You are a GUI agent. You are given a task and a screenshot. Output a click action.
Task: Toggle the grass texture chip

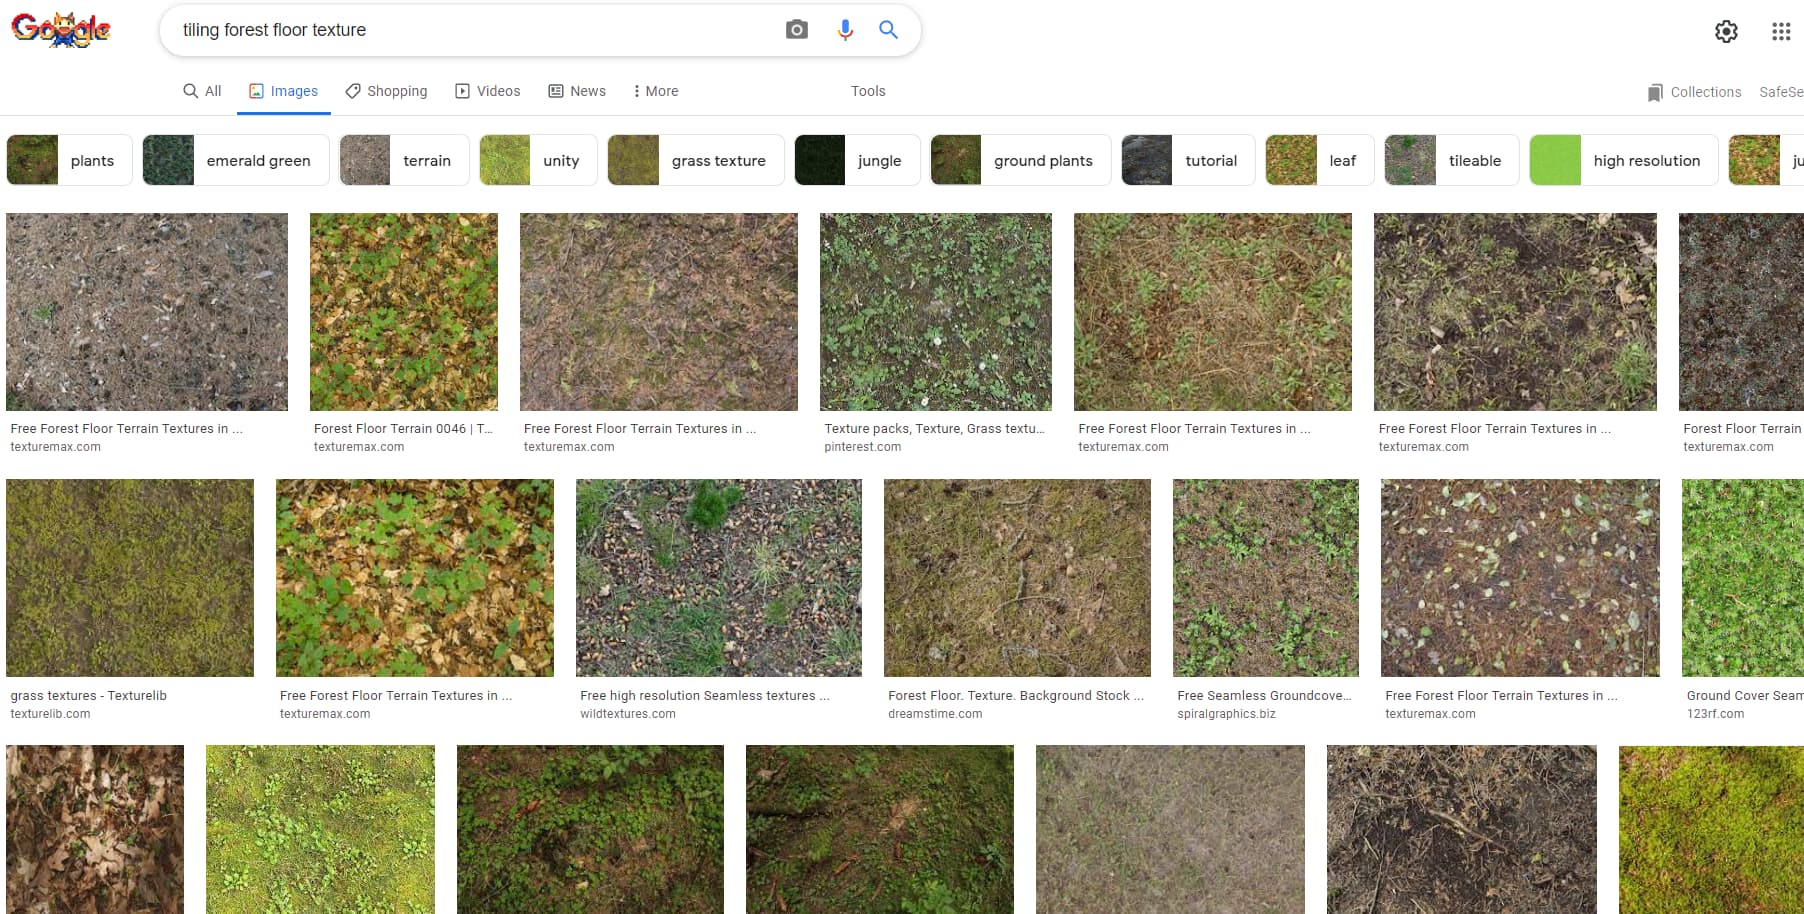tap(696, 161)
